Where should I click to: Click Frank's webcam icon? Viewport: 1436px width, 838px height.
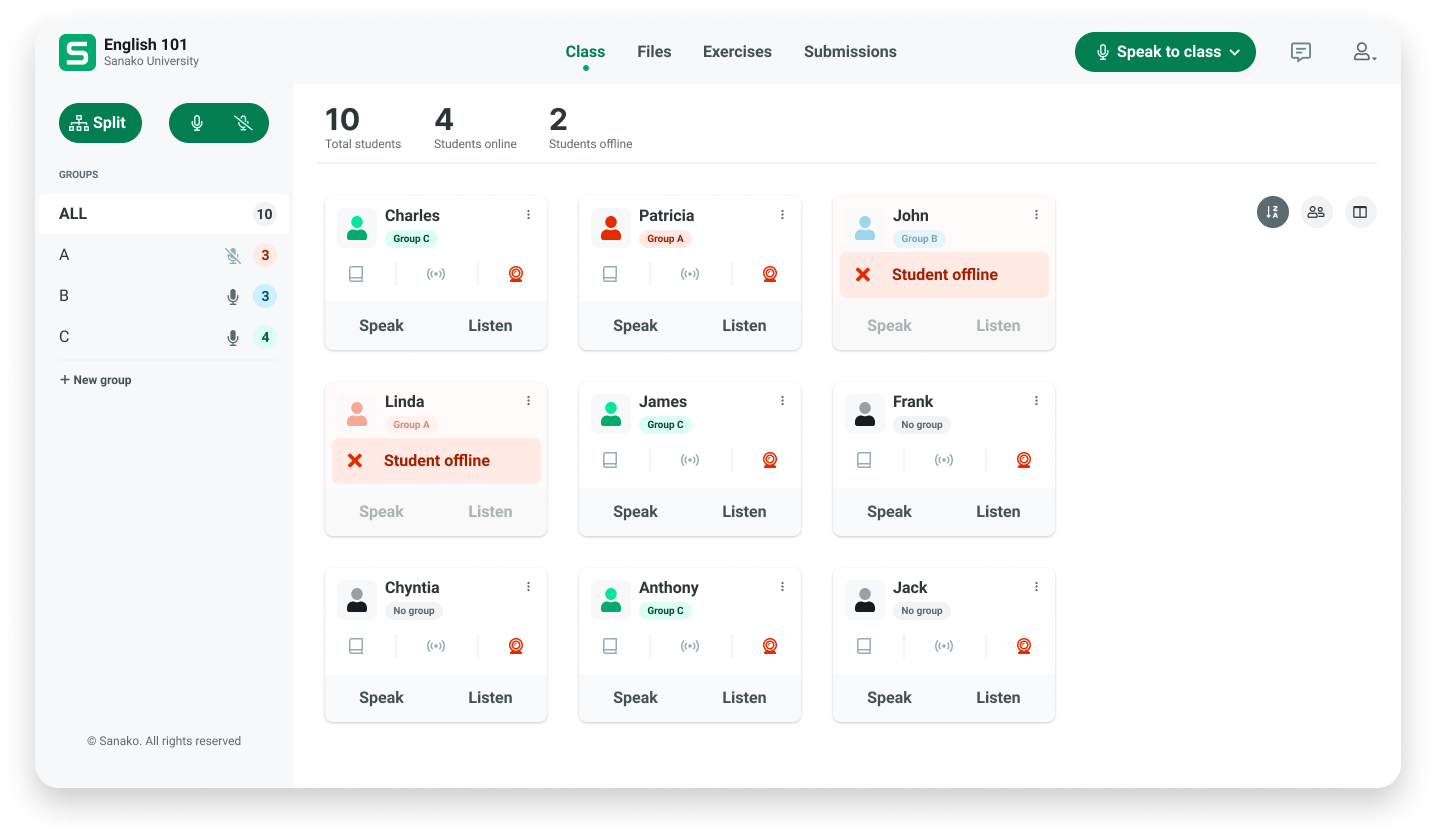coord(1024,460)
